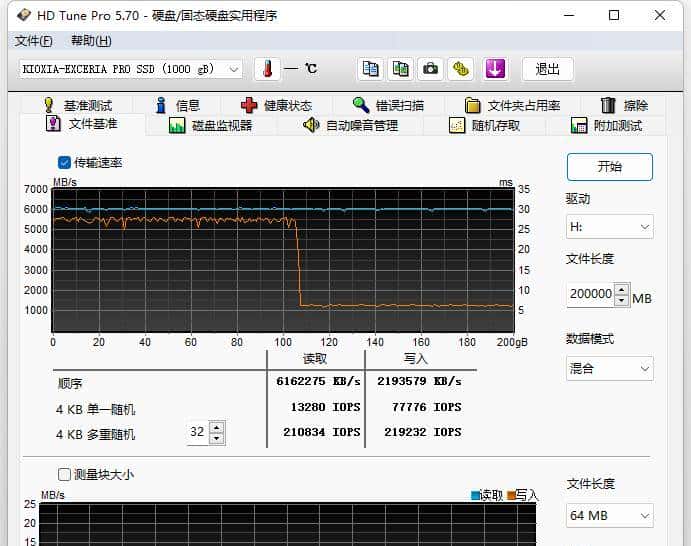Open the 磁盘监视器 disk monitor tab
The image size is (691, 546).
click(x=211, y=126)
